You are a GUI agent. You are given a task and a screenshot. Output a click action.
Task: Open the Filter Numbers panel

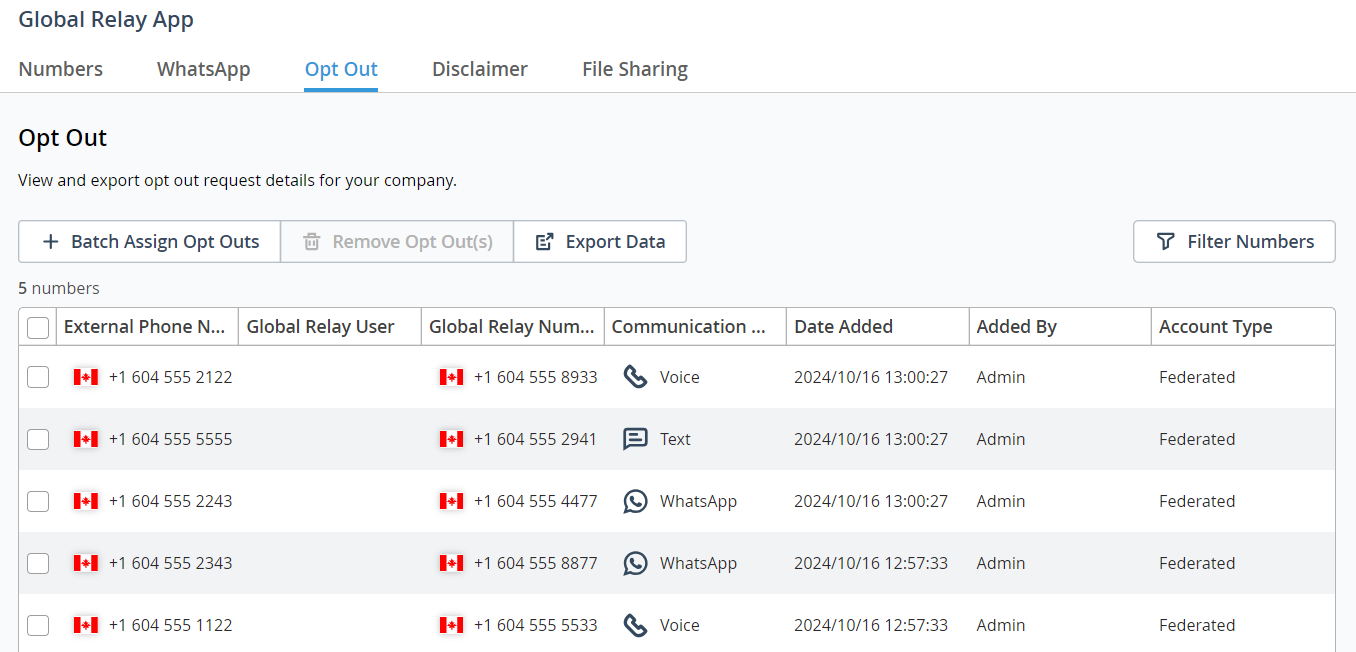(x=1234, y=242)
